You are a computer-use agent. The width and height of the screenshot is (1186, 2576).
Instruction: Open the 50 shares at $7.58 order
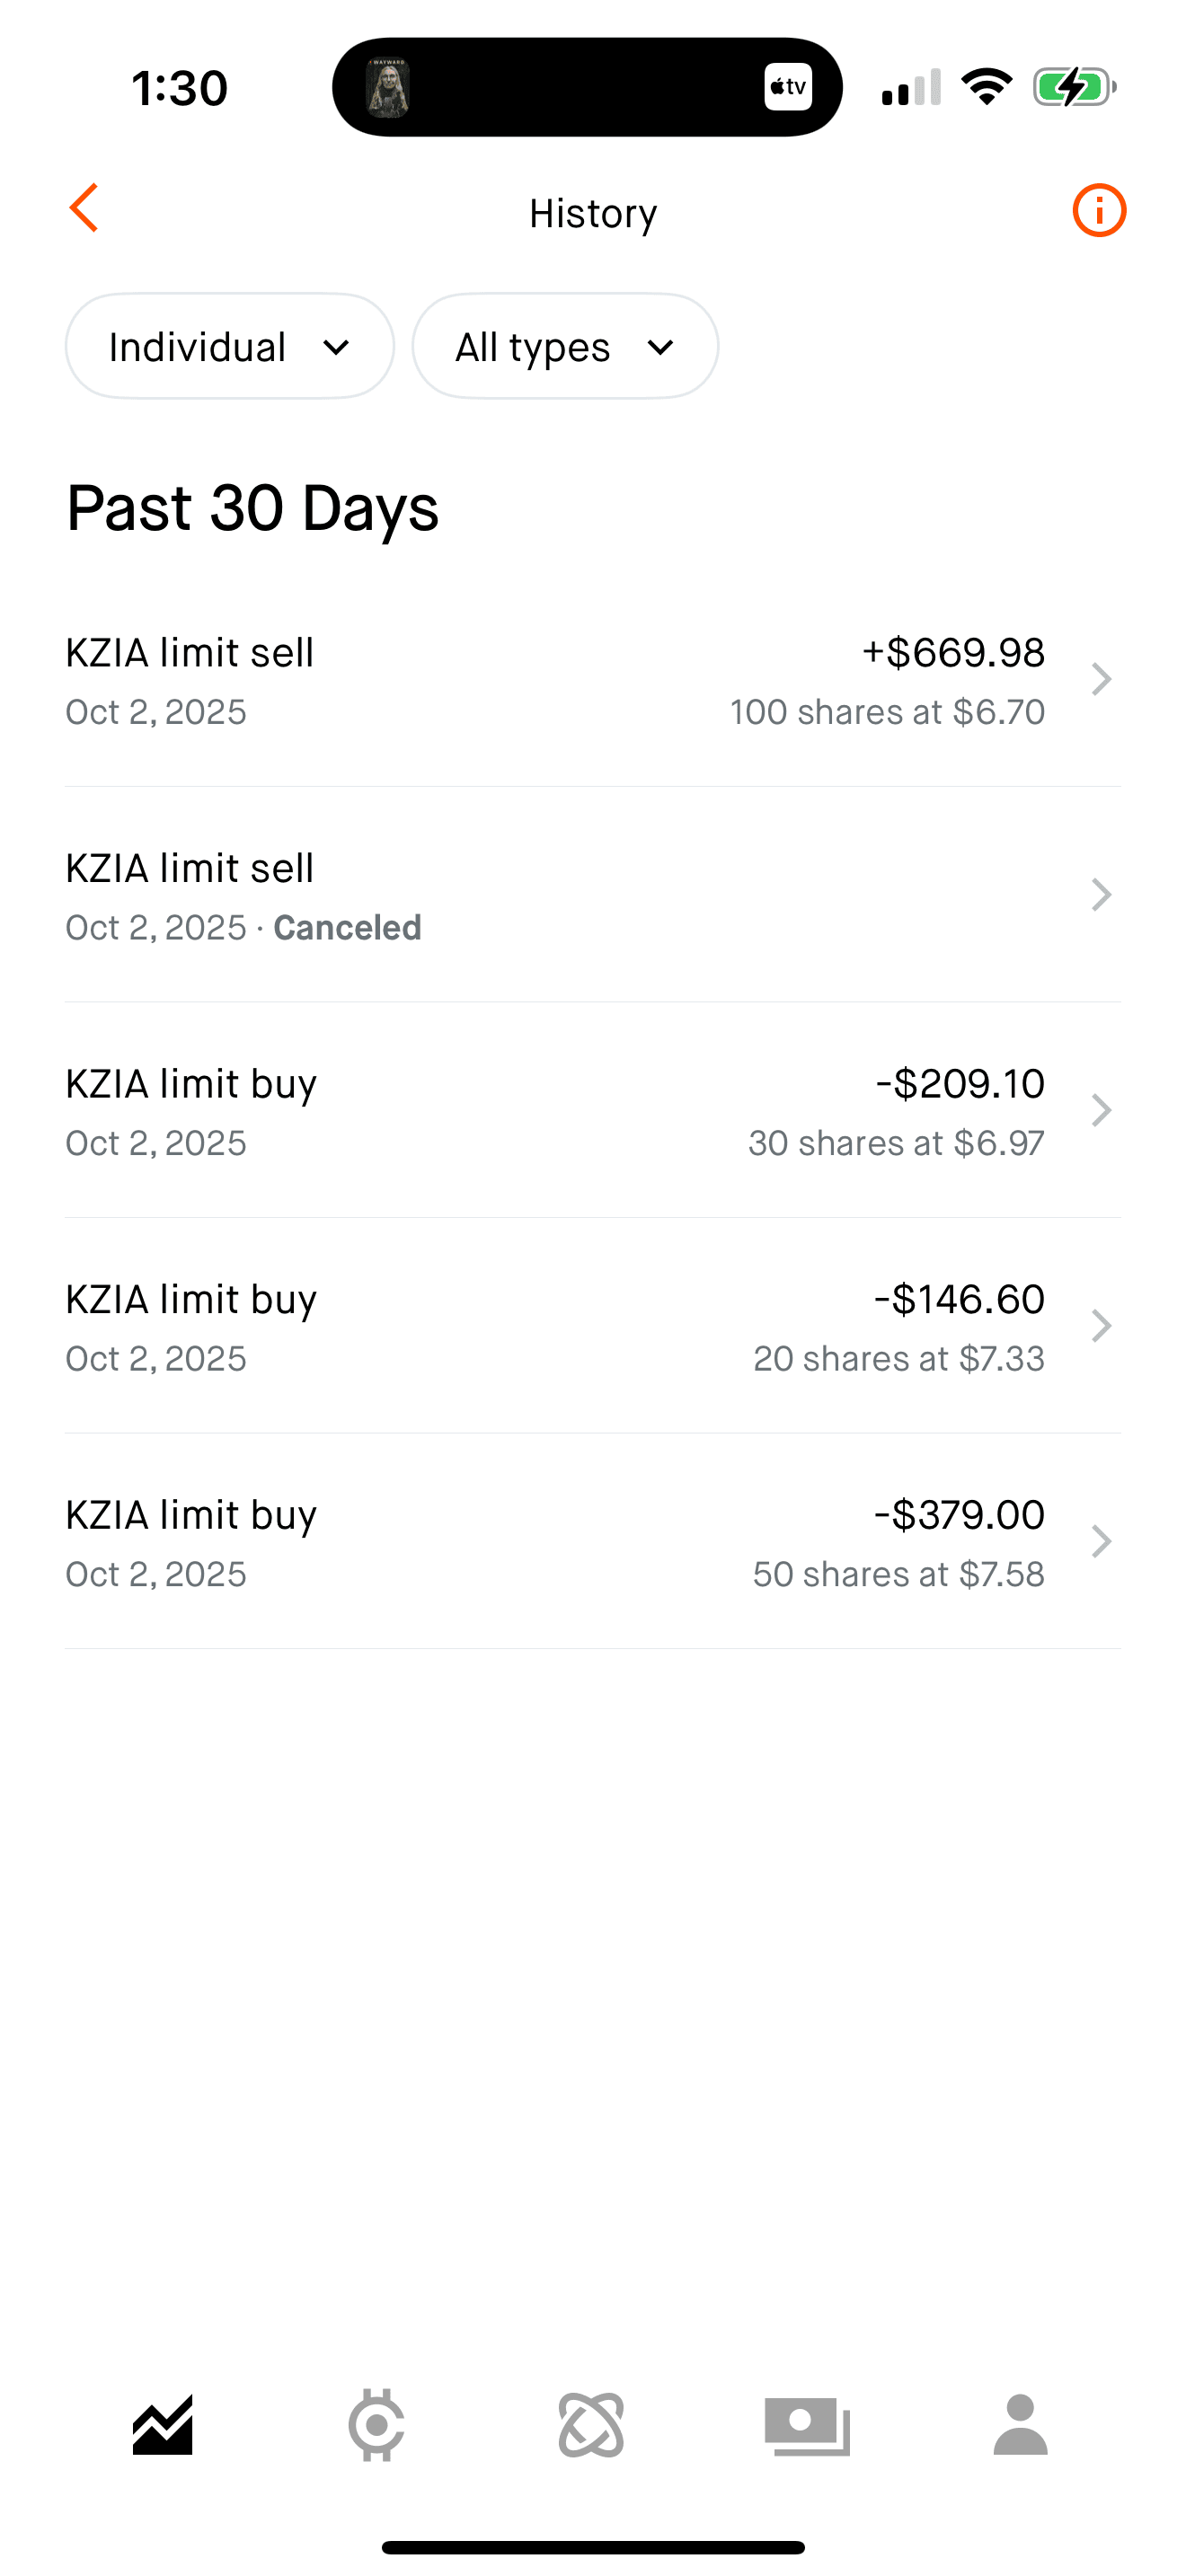pyautogui.click(x=592, y=1542)
